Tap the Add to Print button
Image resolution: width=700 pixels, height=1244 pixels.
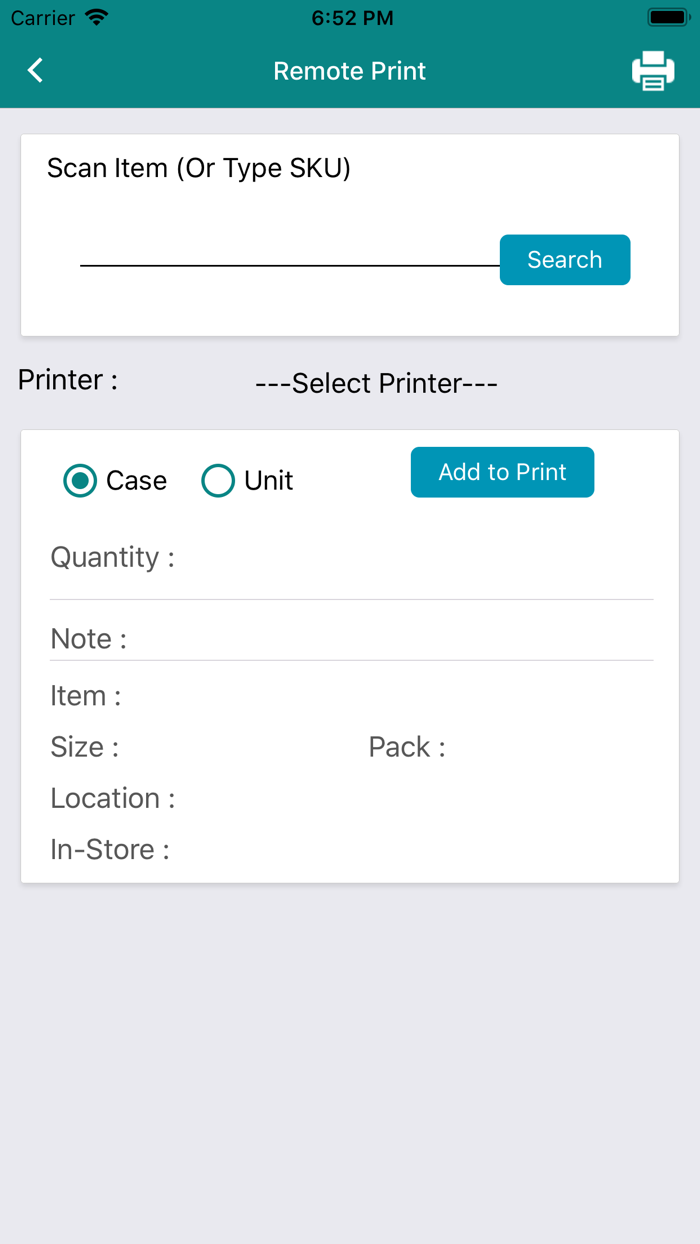click(502, 472)
